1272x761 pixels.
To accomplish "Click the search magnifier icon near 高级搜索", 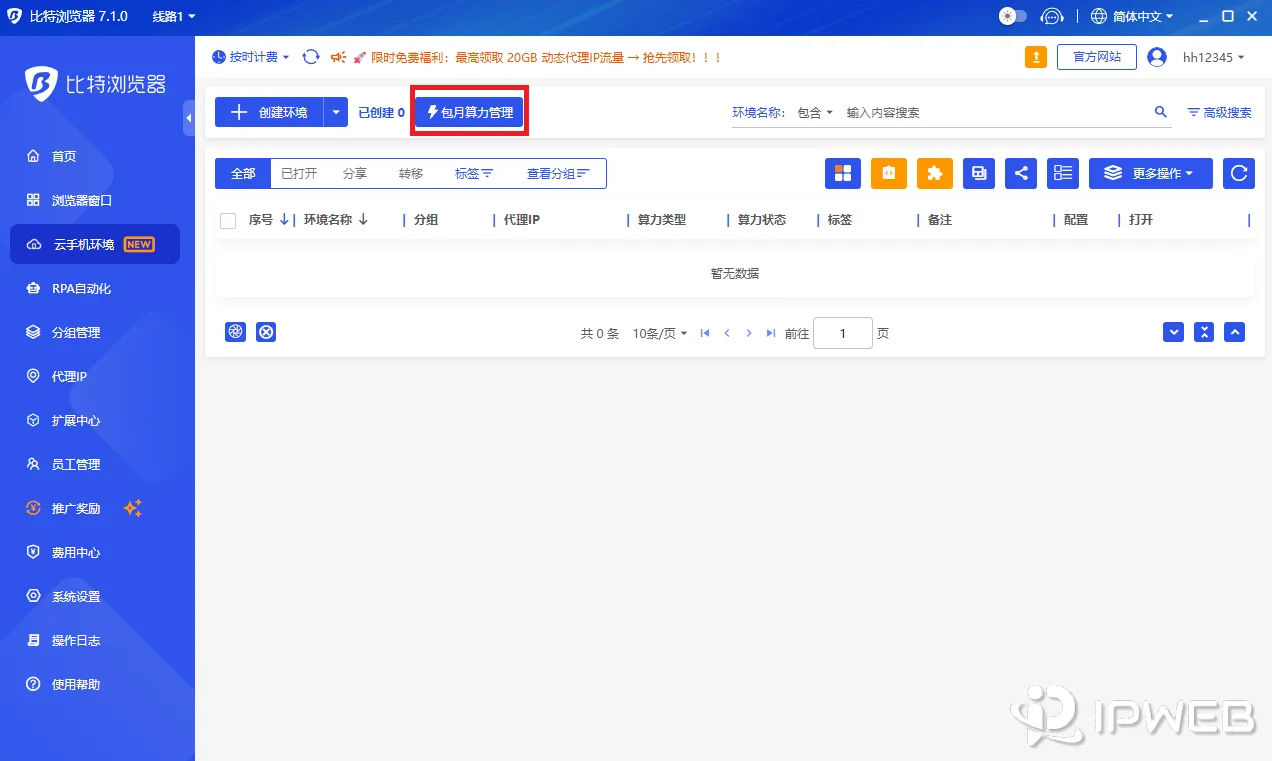I will pyautogui.click(x=1160, y=112).
